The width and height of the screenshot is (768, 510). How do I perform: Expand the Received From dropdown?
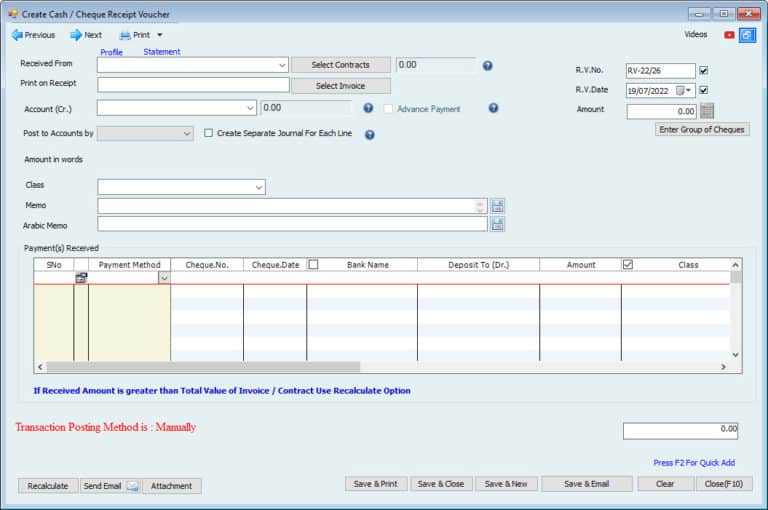282,65
